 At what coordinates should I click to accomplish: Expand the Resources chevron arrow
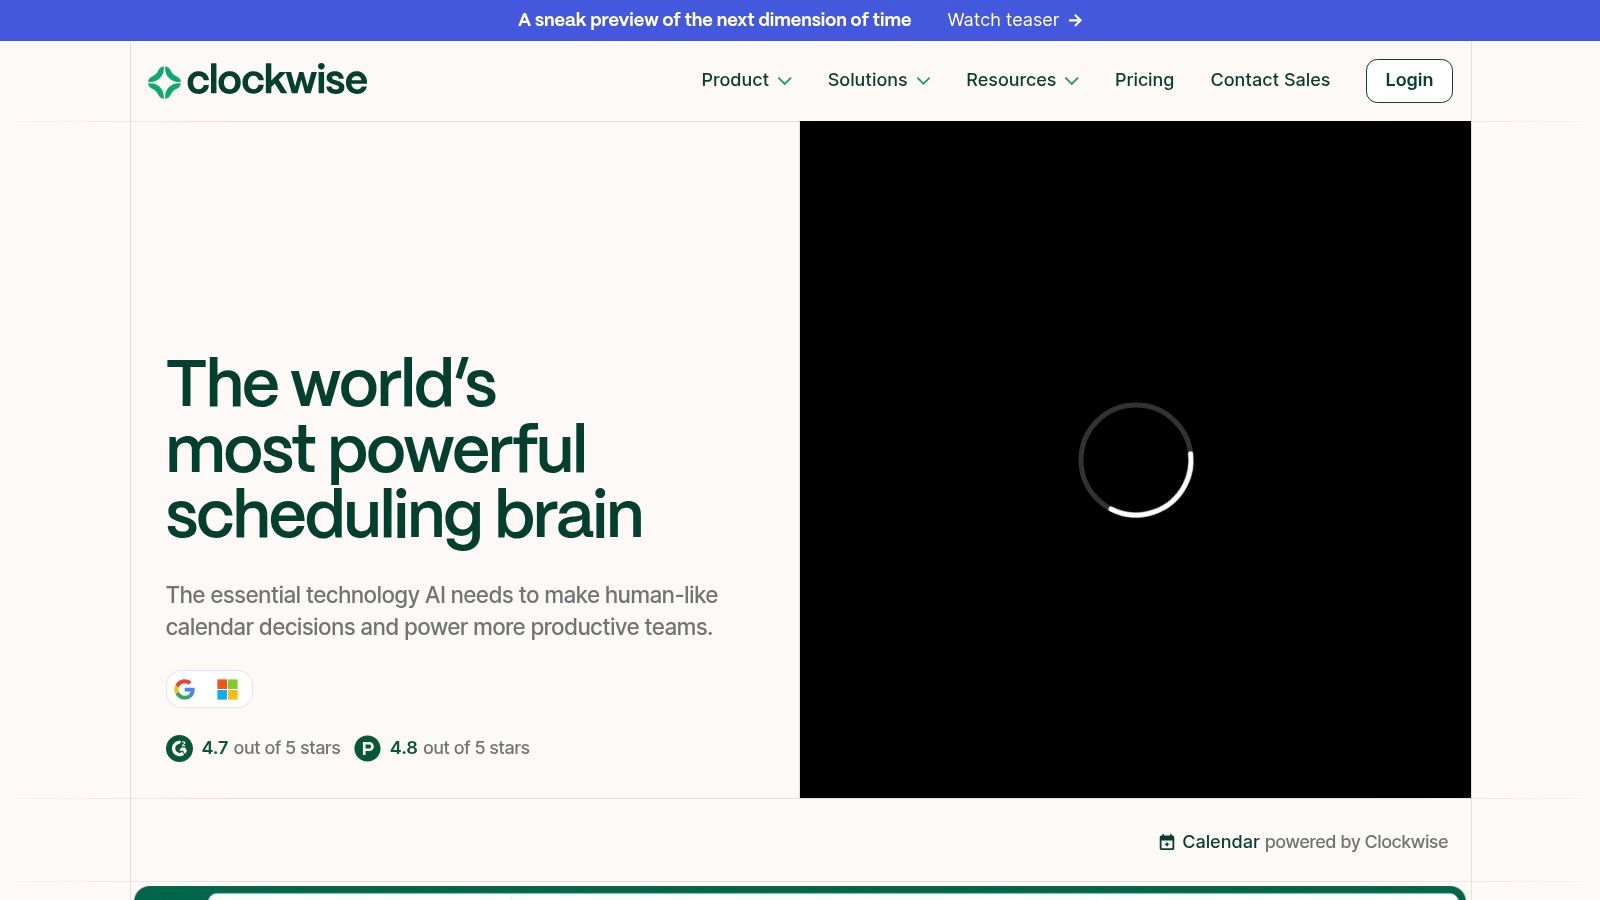1072,81
